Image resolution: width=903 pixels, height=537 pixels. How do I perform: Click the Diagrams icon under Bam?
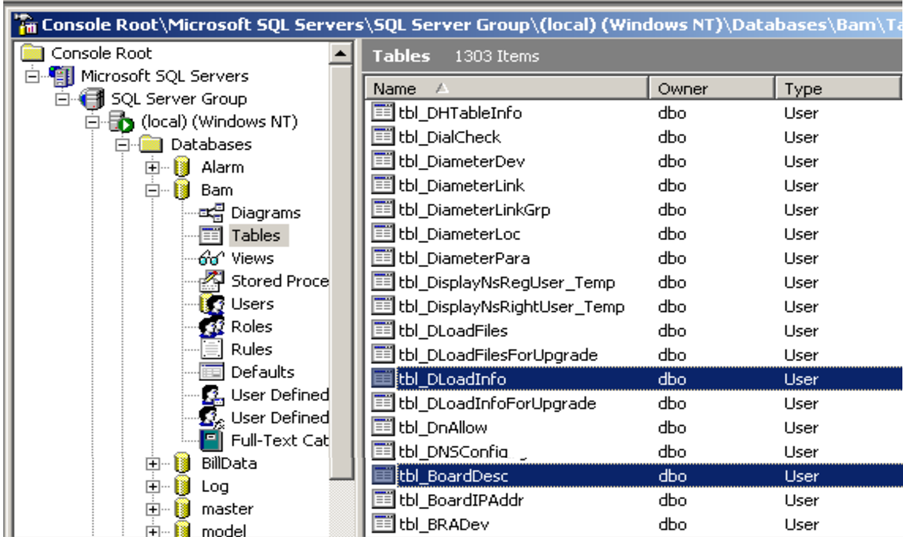point(211,213)
